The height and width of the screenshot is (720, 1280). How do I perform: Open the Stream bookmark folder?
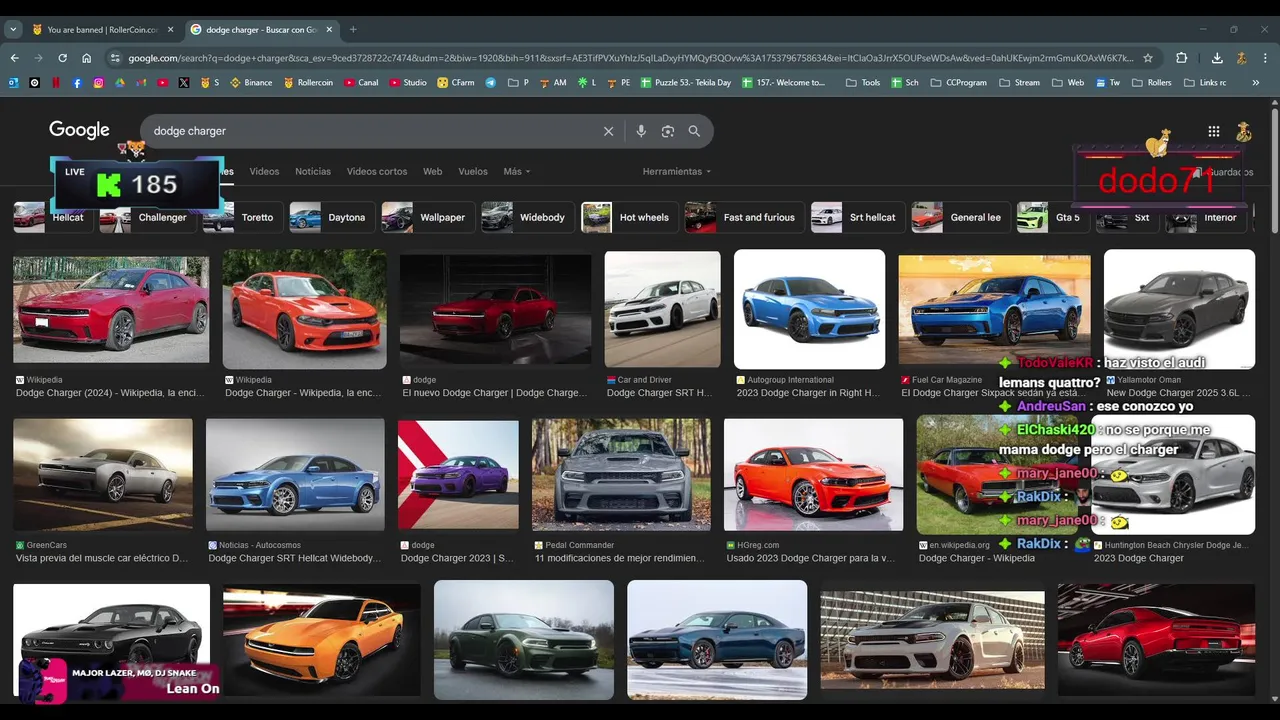1019,83
